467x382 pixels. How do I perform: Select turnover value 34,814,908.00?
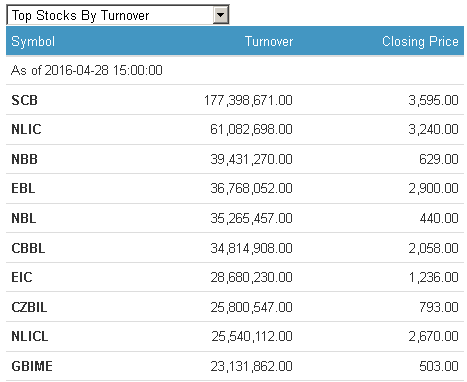(x=251, y=248)
